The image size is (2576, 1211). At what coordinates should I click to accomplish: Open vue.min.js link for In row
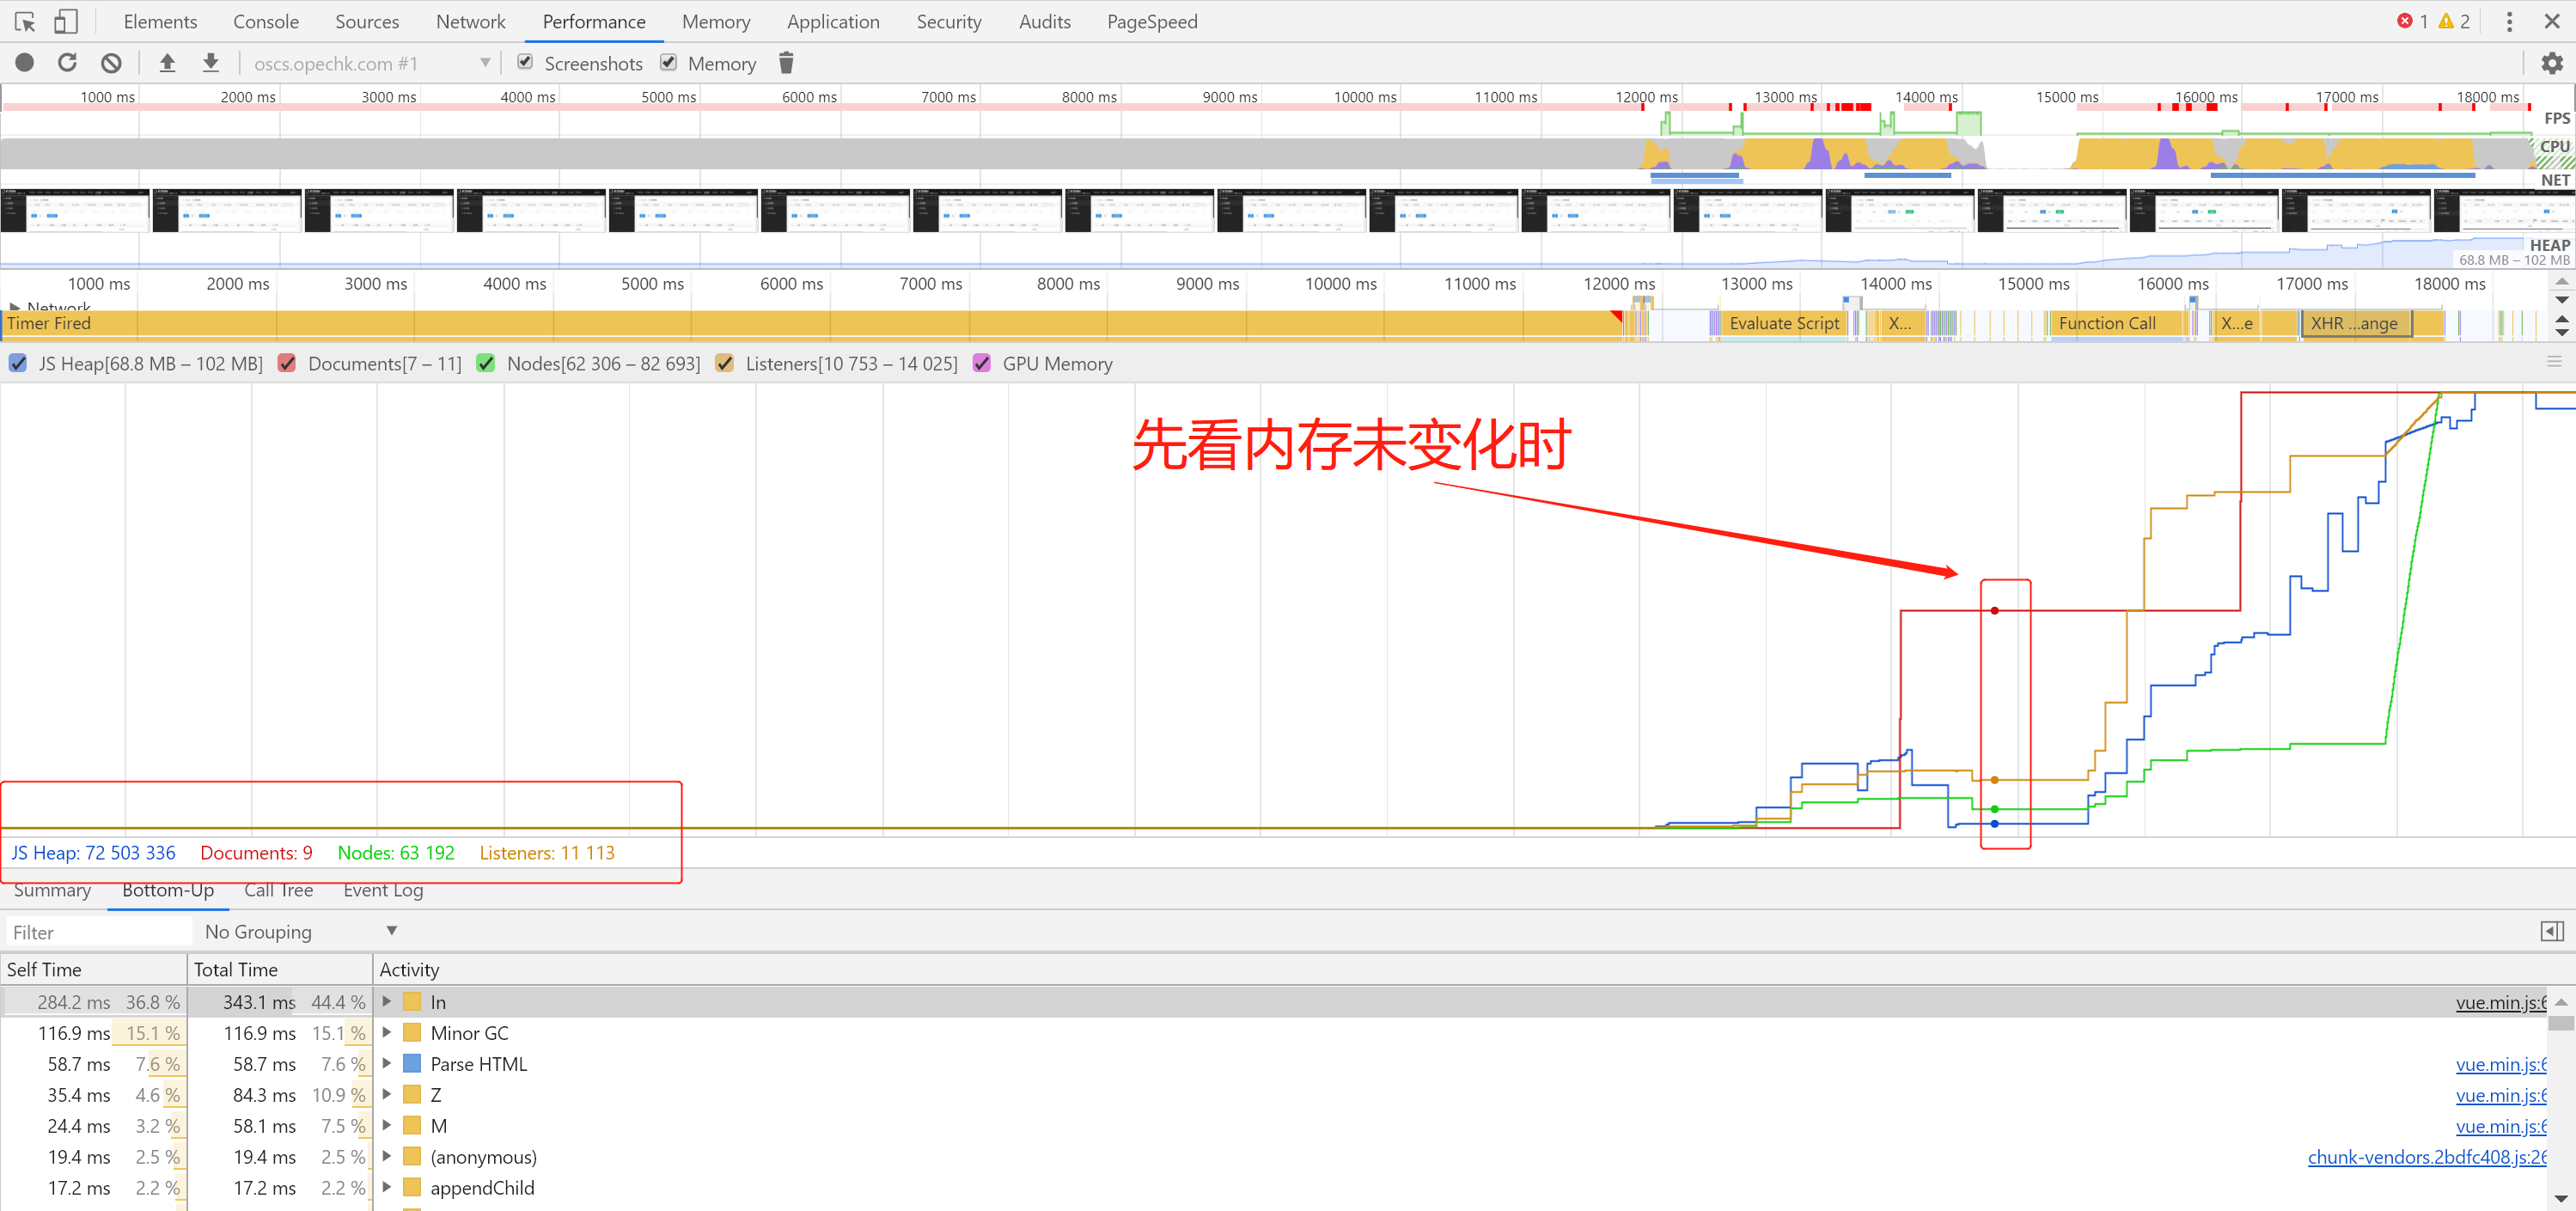(x=2501, y=1002)
